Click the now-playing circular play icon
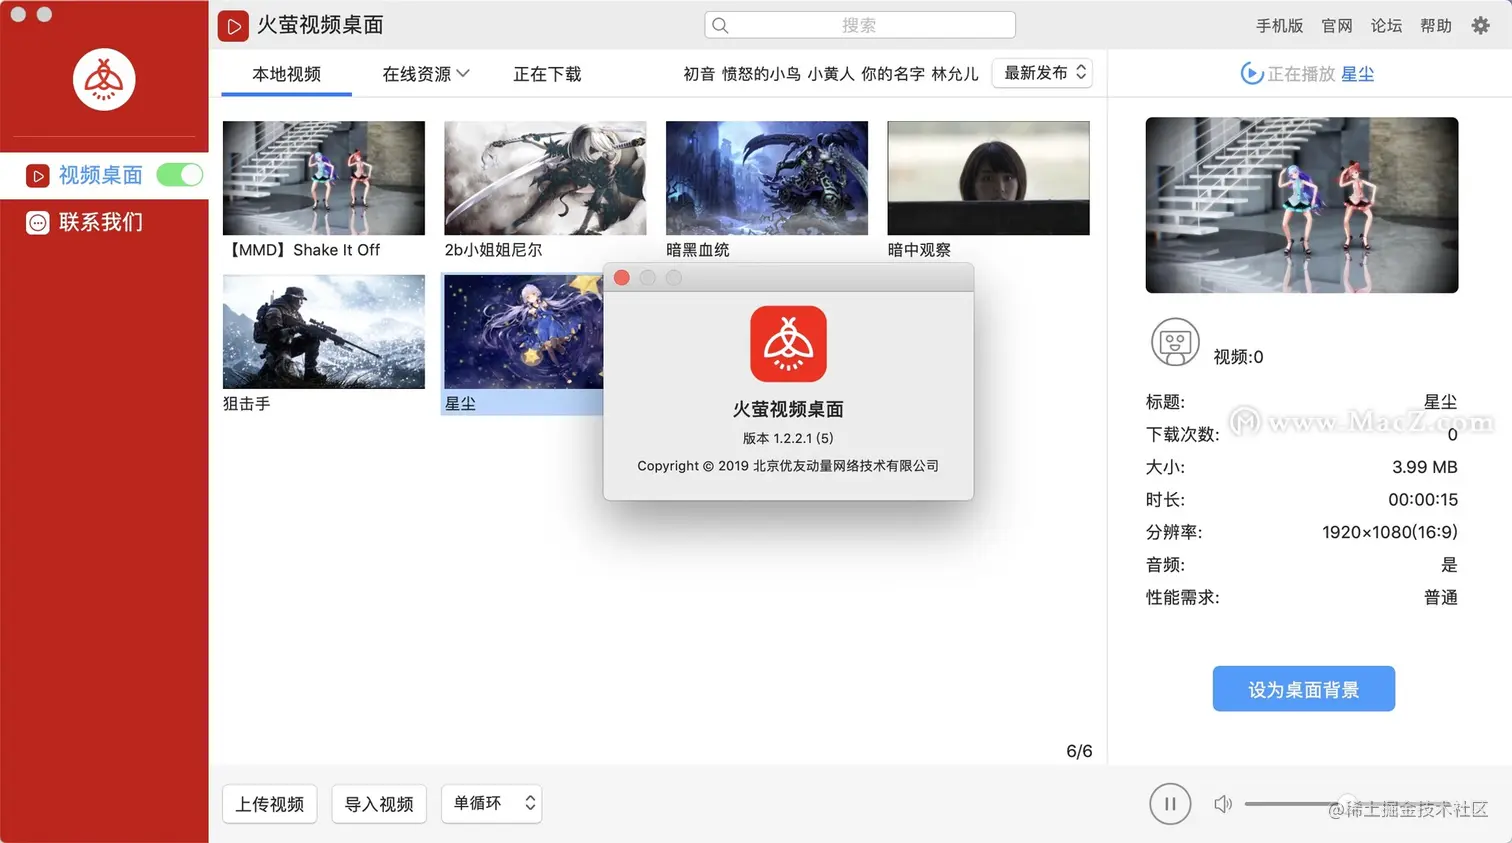The height and width of the screenshot is (843, 1512). tap(1251, 73)
